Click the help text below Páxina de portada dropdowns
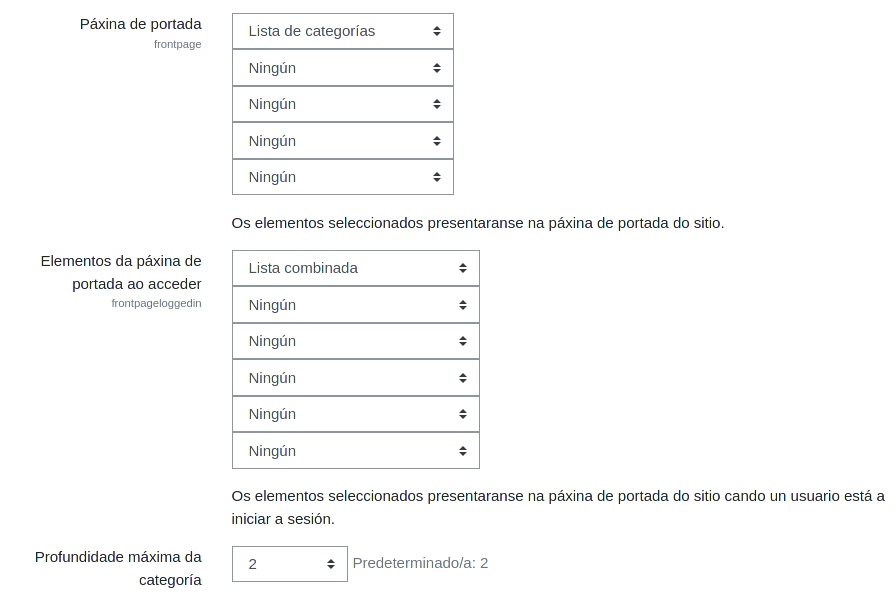The height and width of the screenshot is (594, 896). coord(477,222)
